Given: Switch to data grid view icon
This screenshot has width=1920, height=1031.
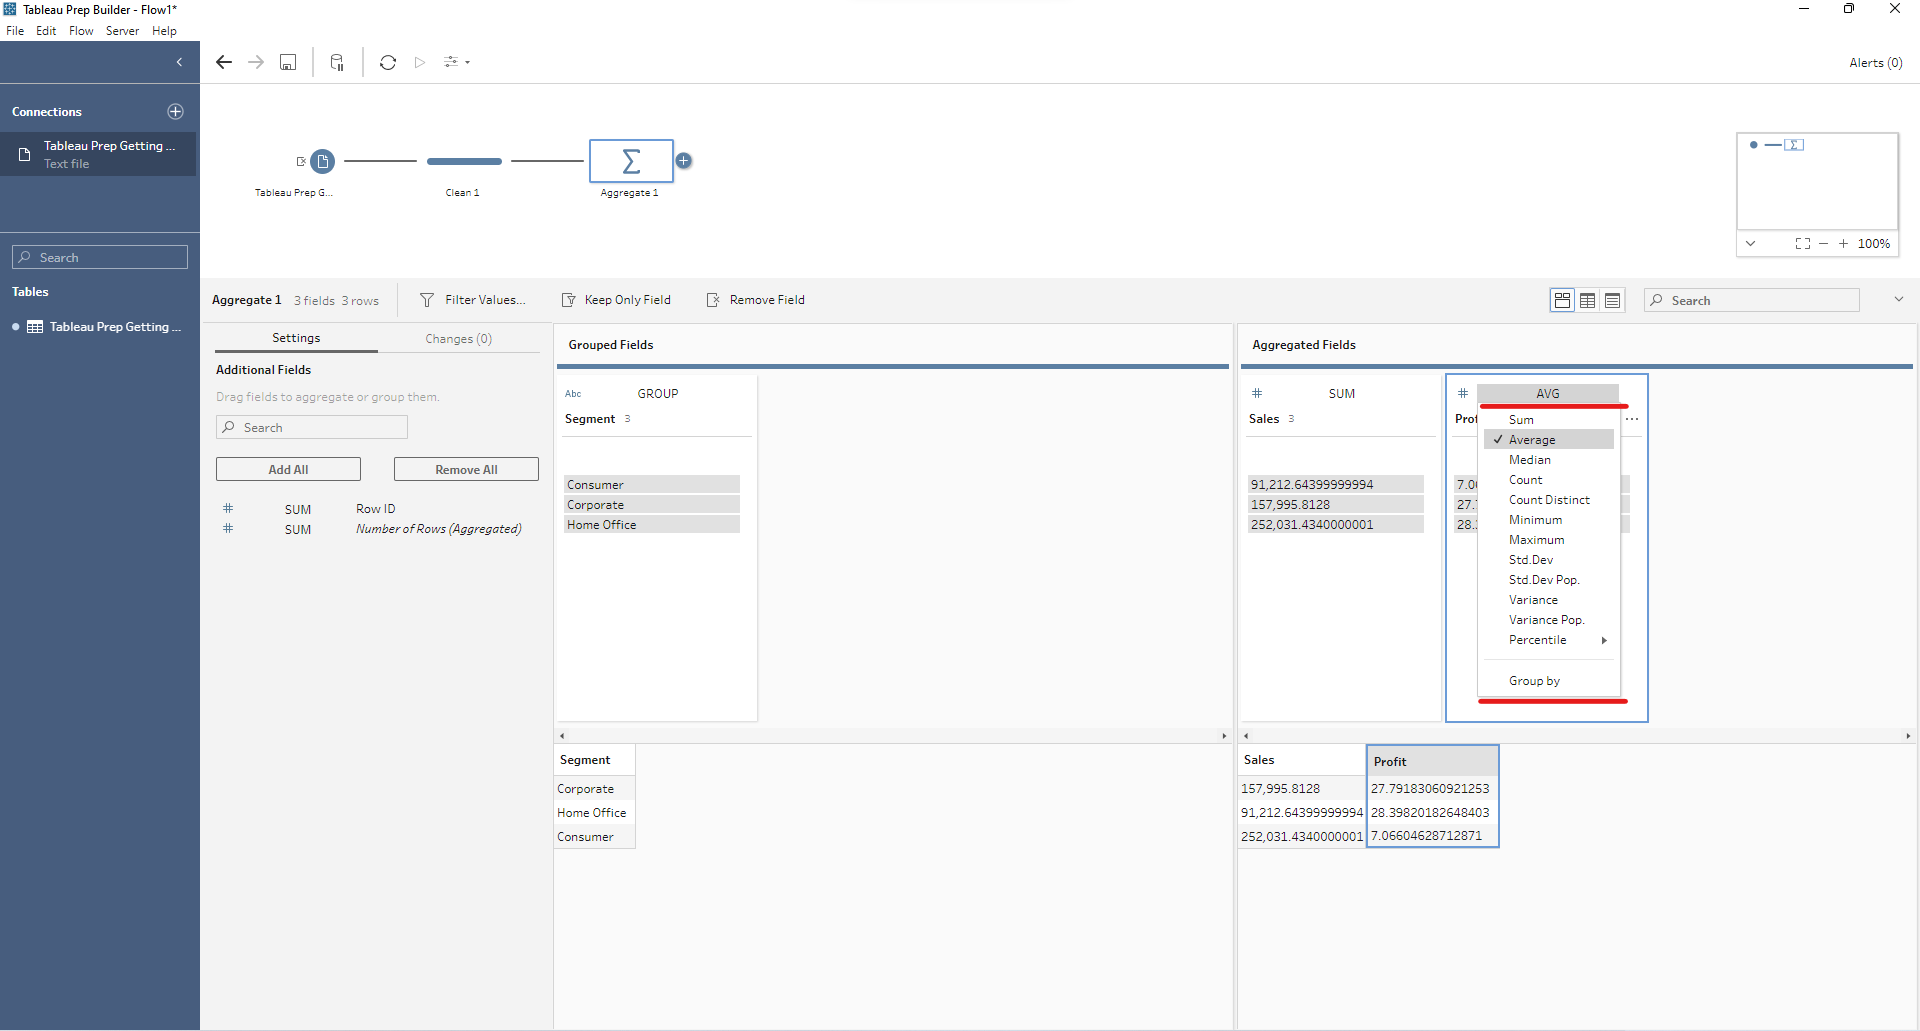Looking at the screenshot, I should [1587, 300].
